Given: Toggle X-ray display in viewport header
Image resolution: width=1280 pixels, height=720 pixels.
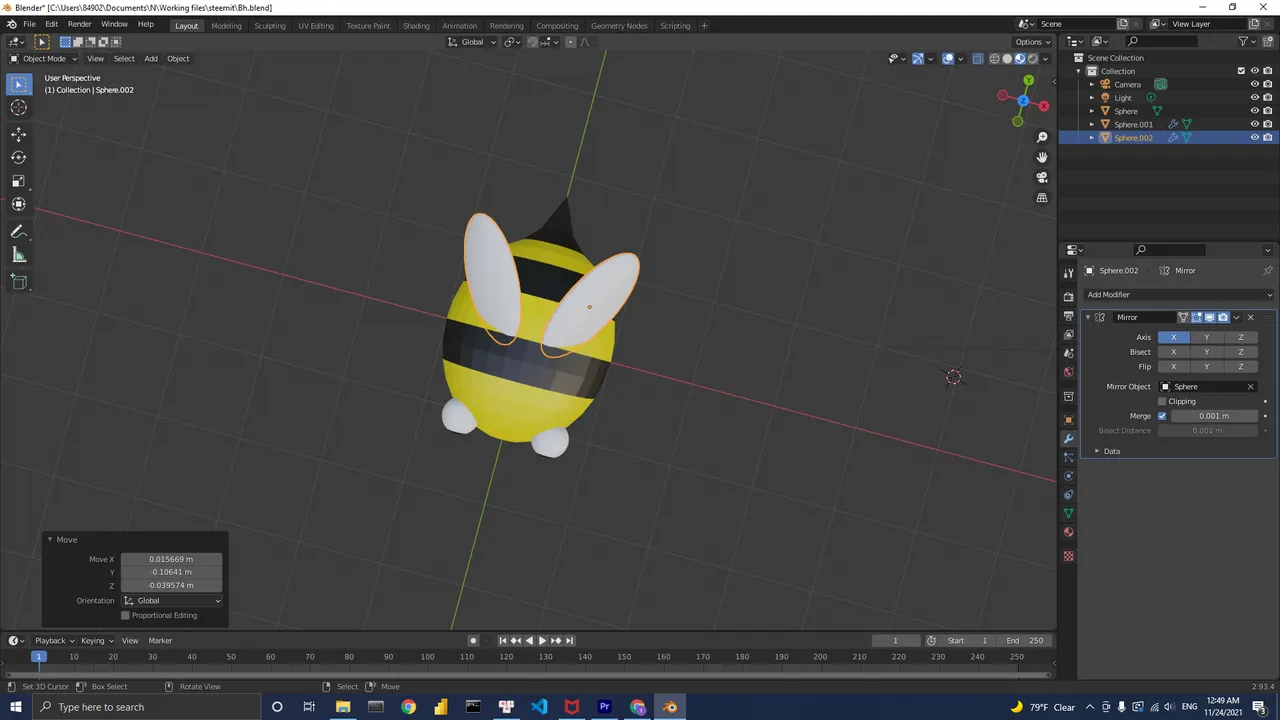Looking at the screenshot, I should (978, 58).
